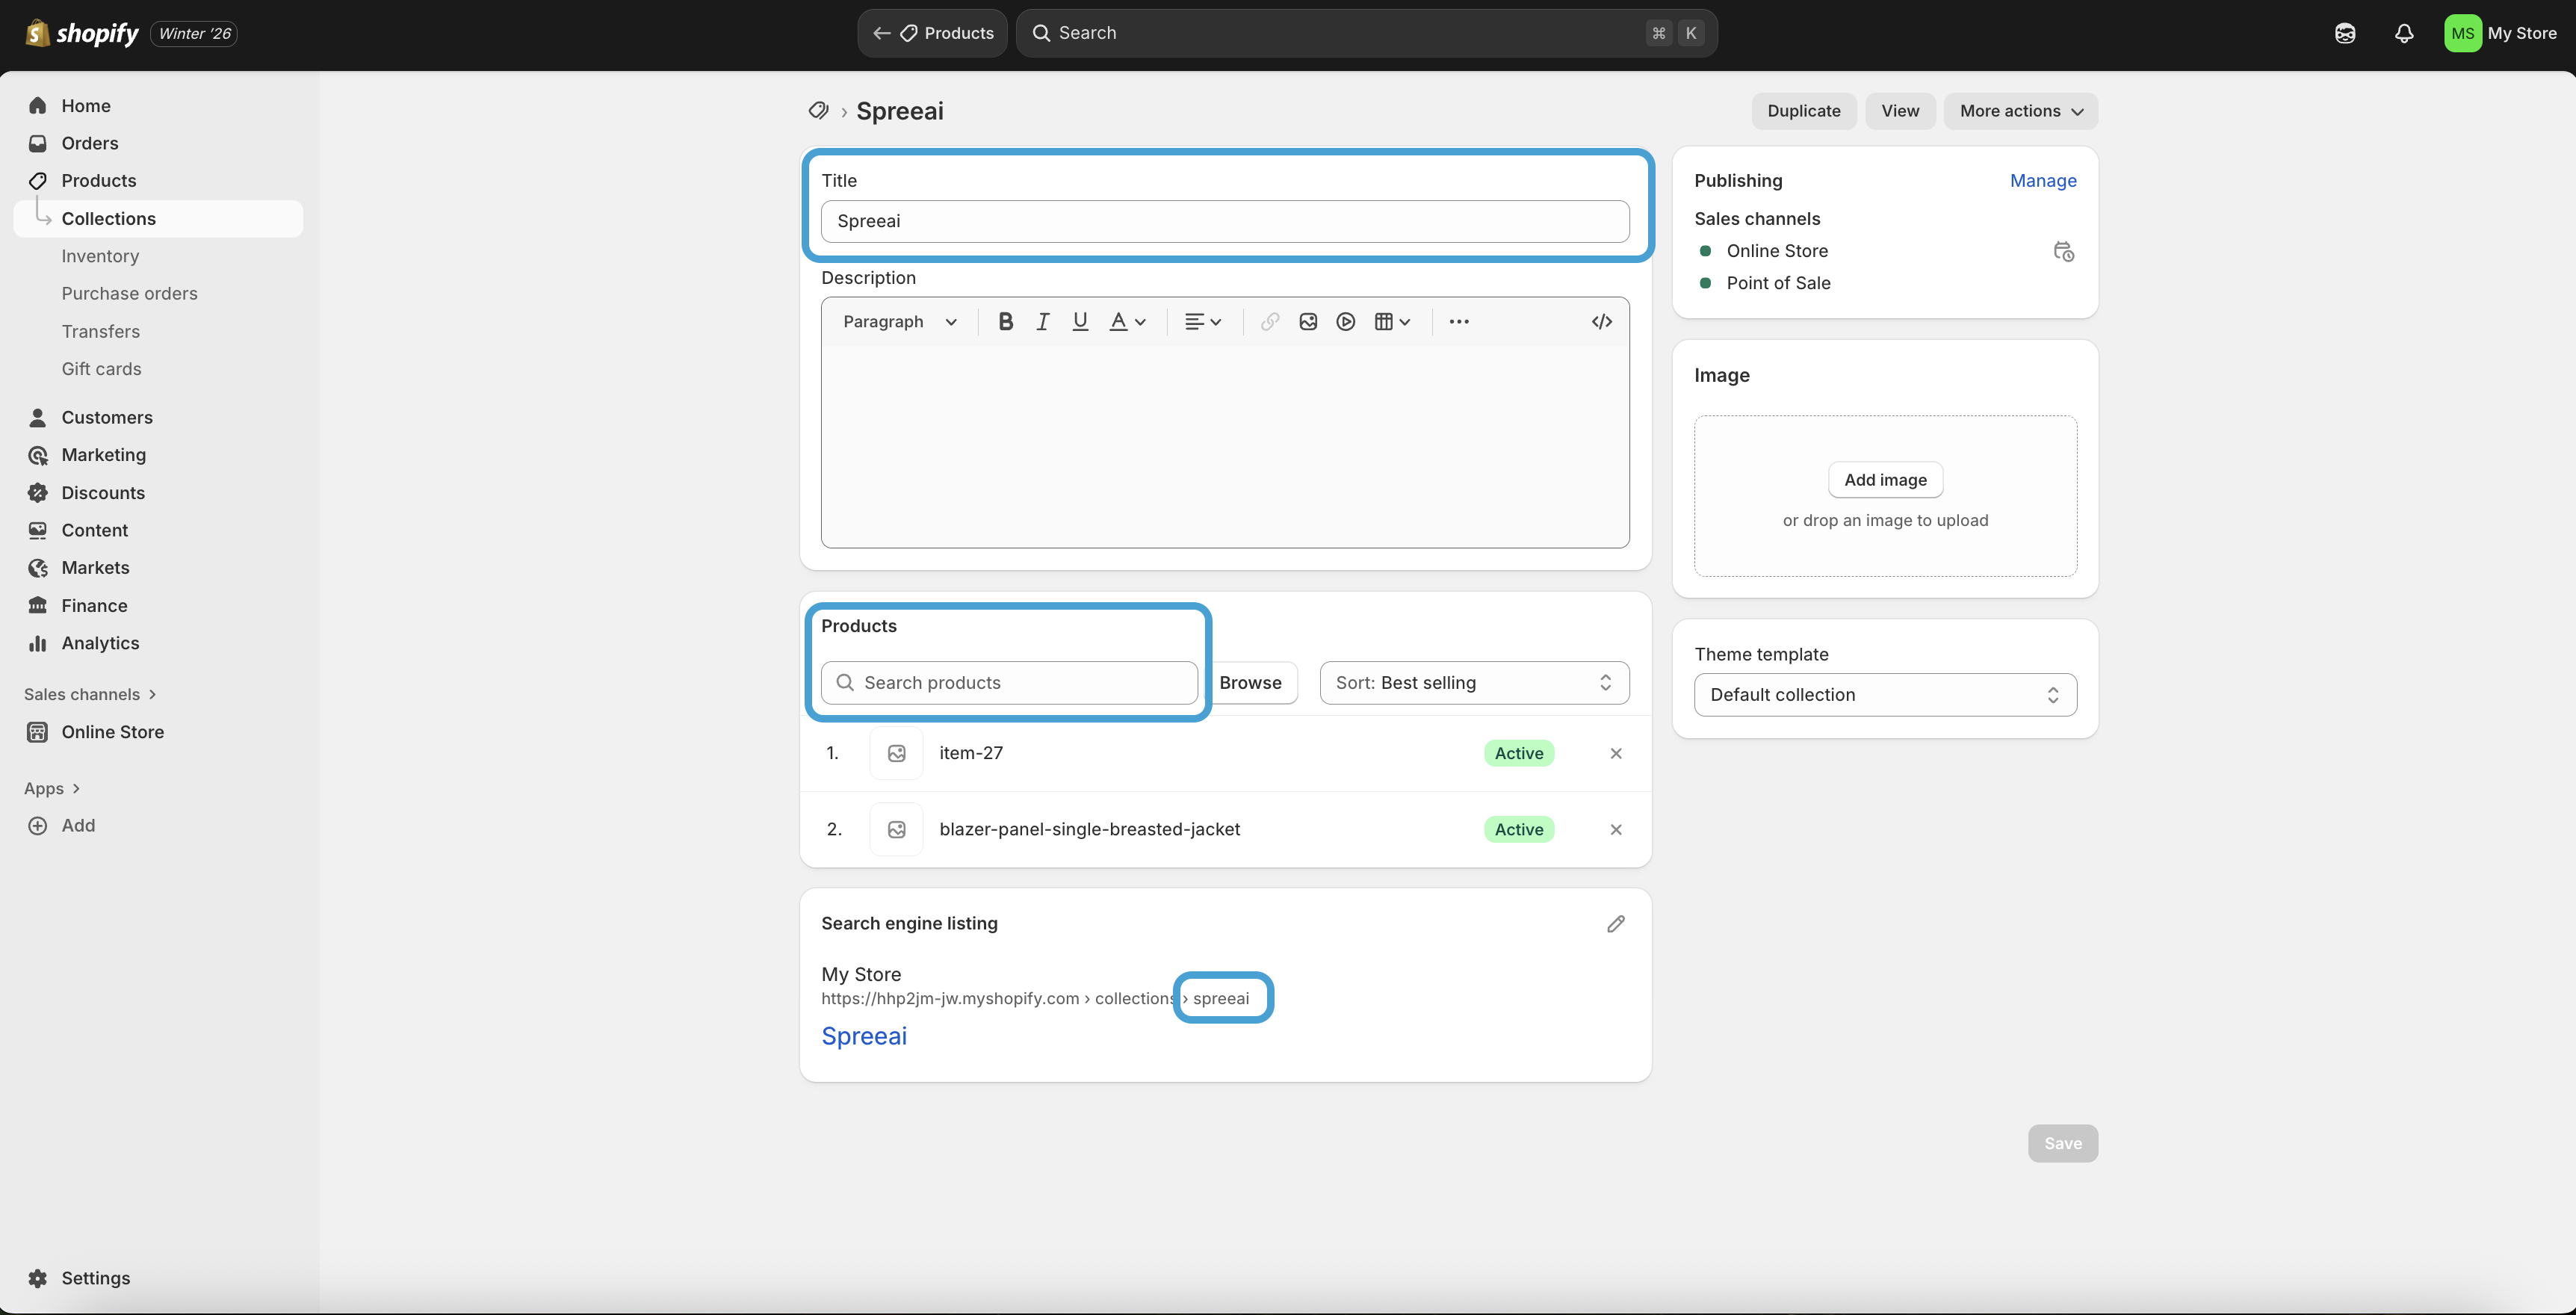Open the text alignment dropdown
The image size is (2576, 1315).
pos(1203,321)
